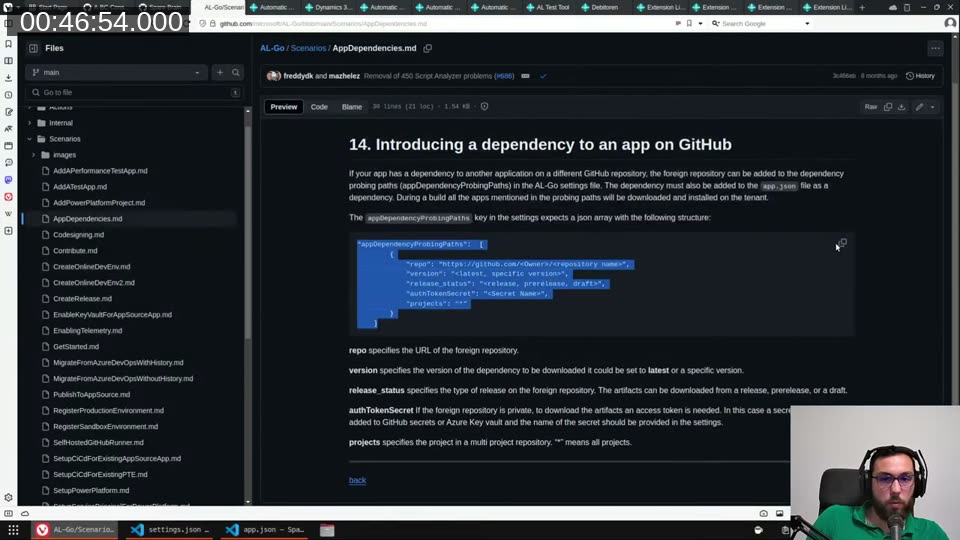The image size is (960, 540).
Task: Open the downloads side panel icon
Action: coord(9,78)
